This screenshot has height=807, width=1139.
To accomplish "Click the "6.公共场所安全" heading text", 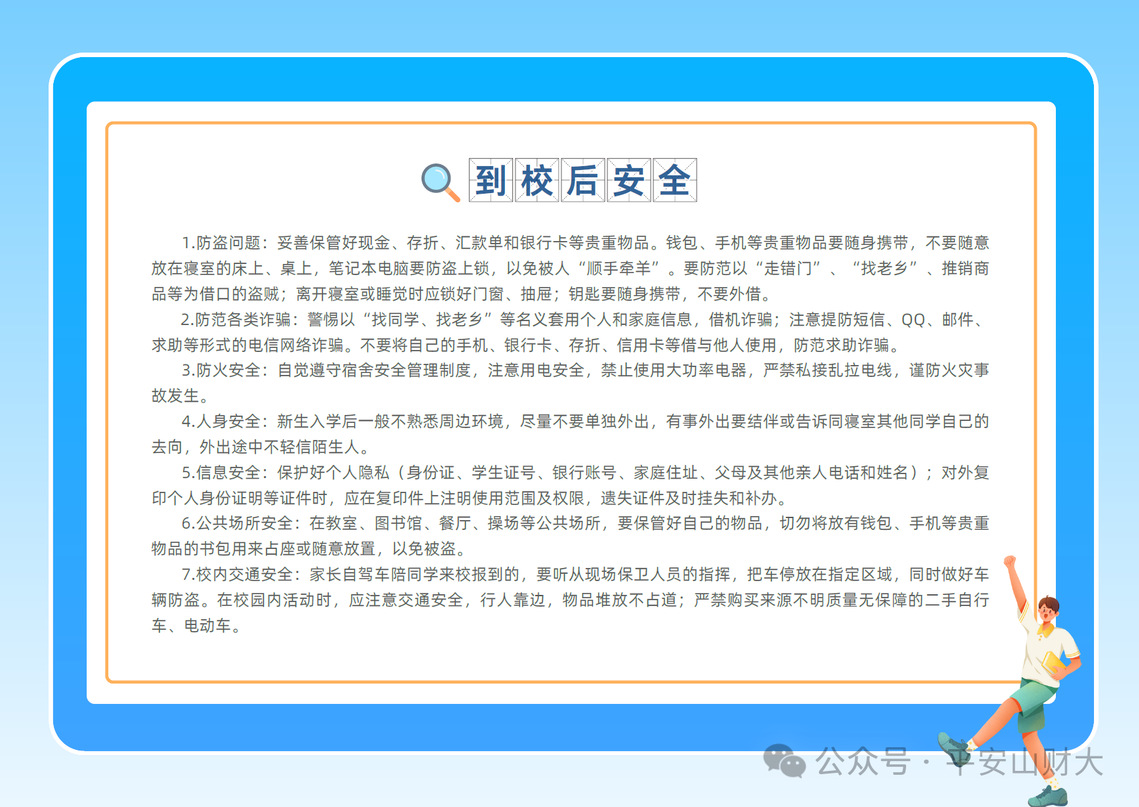I will 235,523.
